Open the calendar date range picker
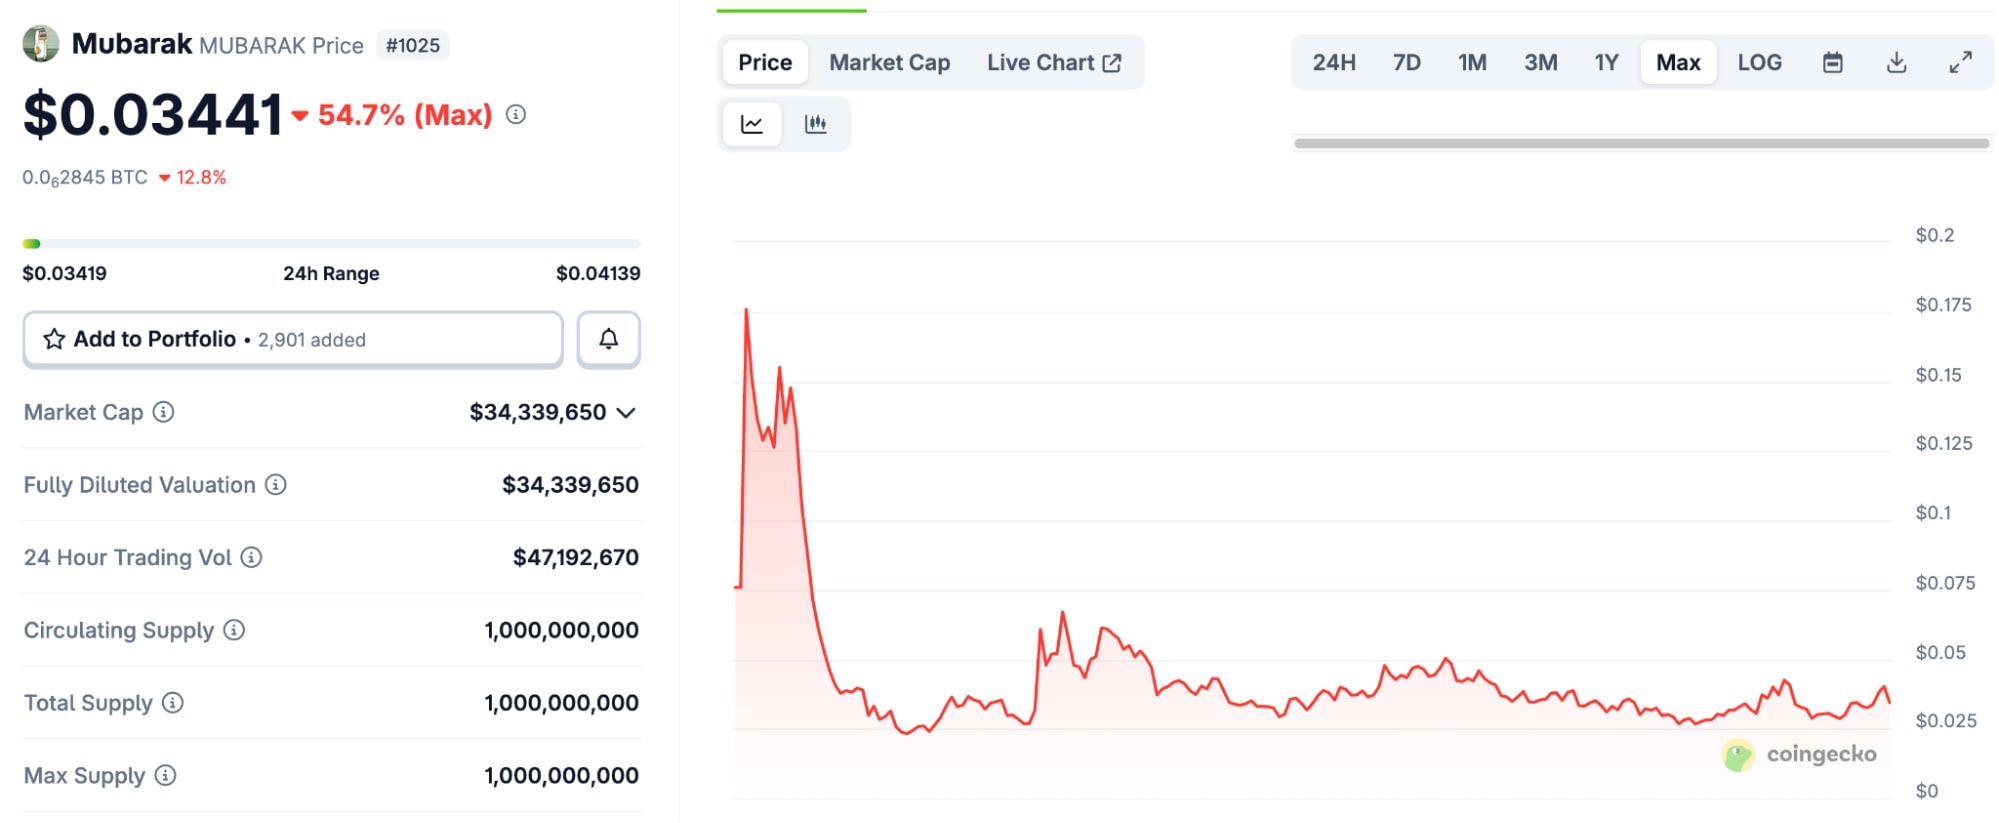 pyautogui.click(x=1832, y=63)
